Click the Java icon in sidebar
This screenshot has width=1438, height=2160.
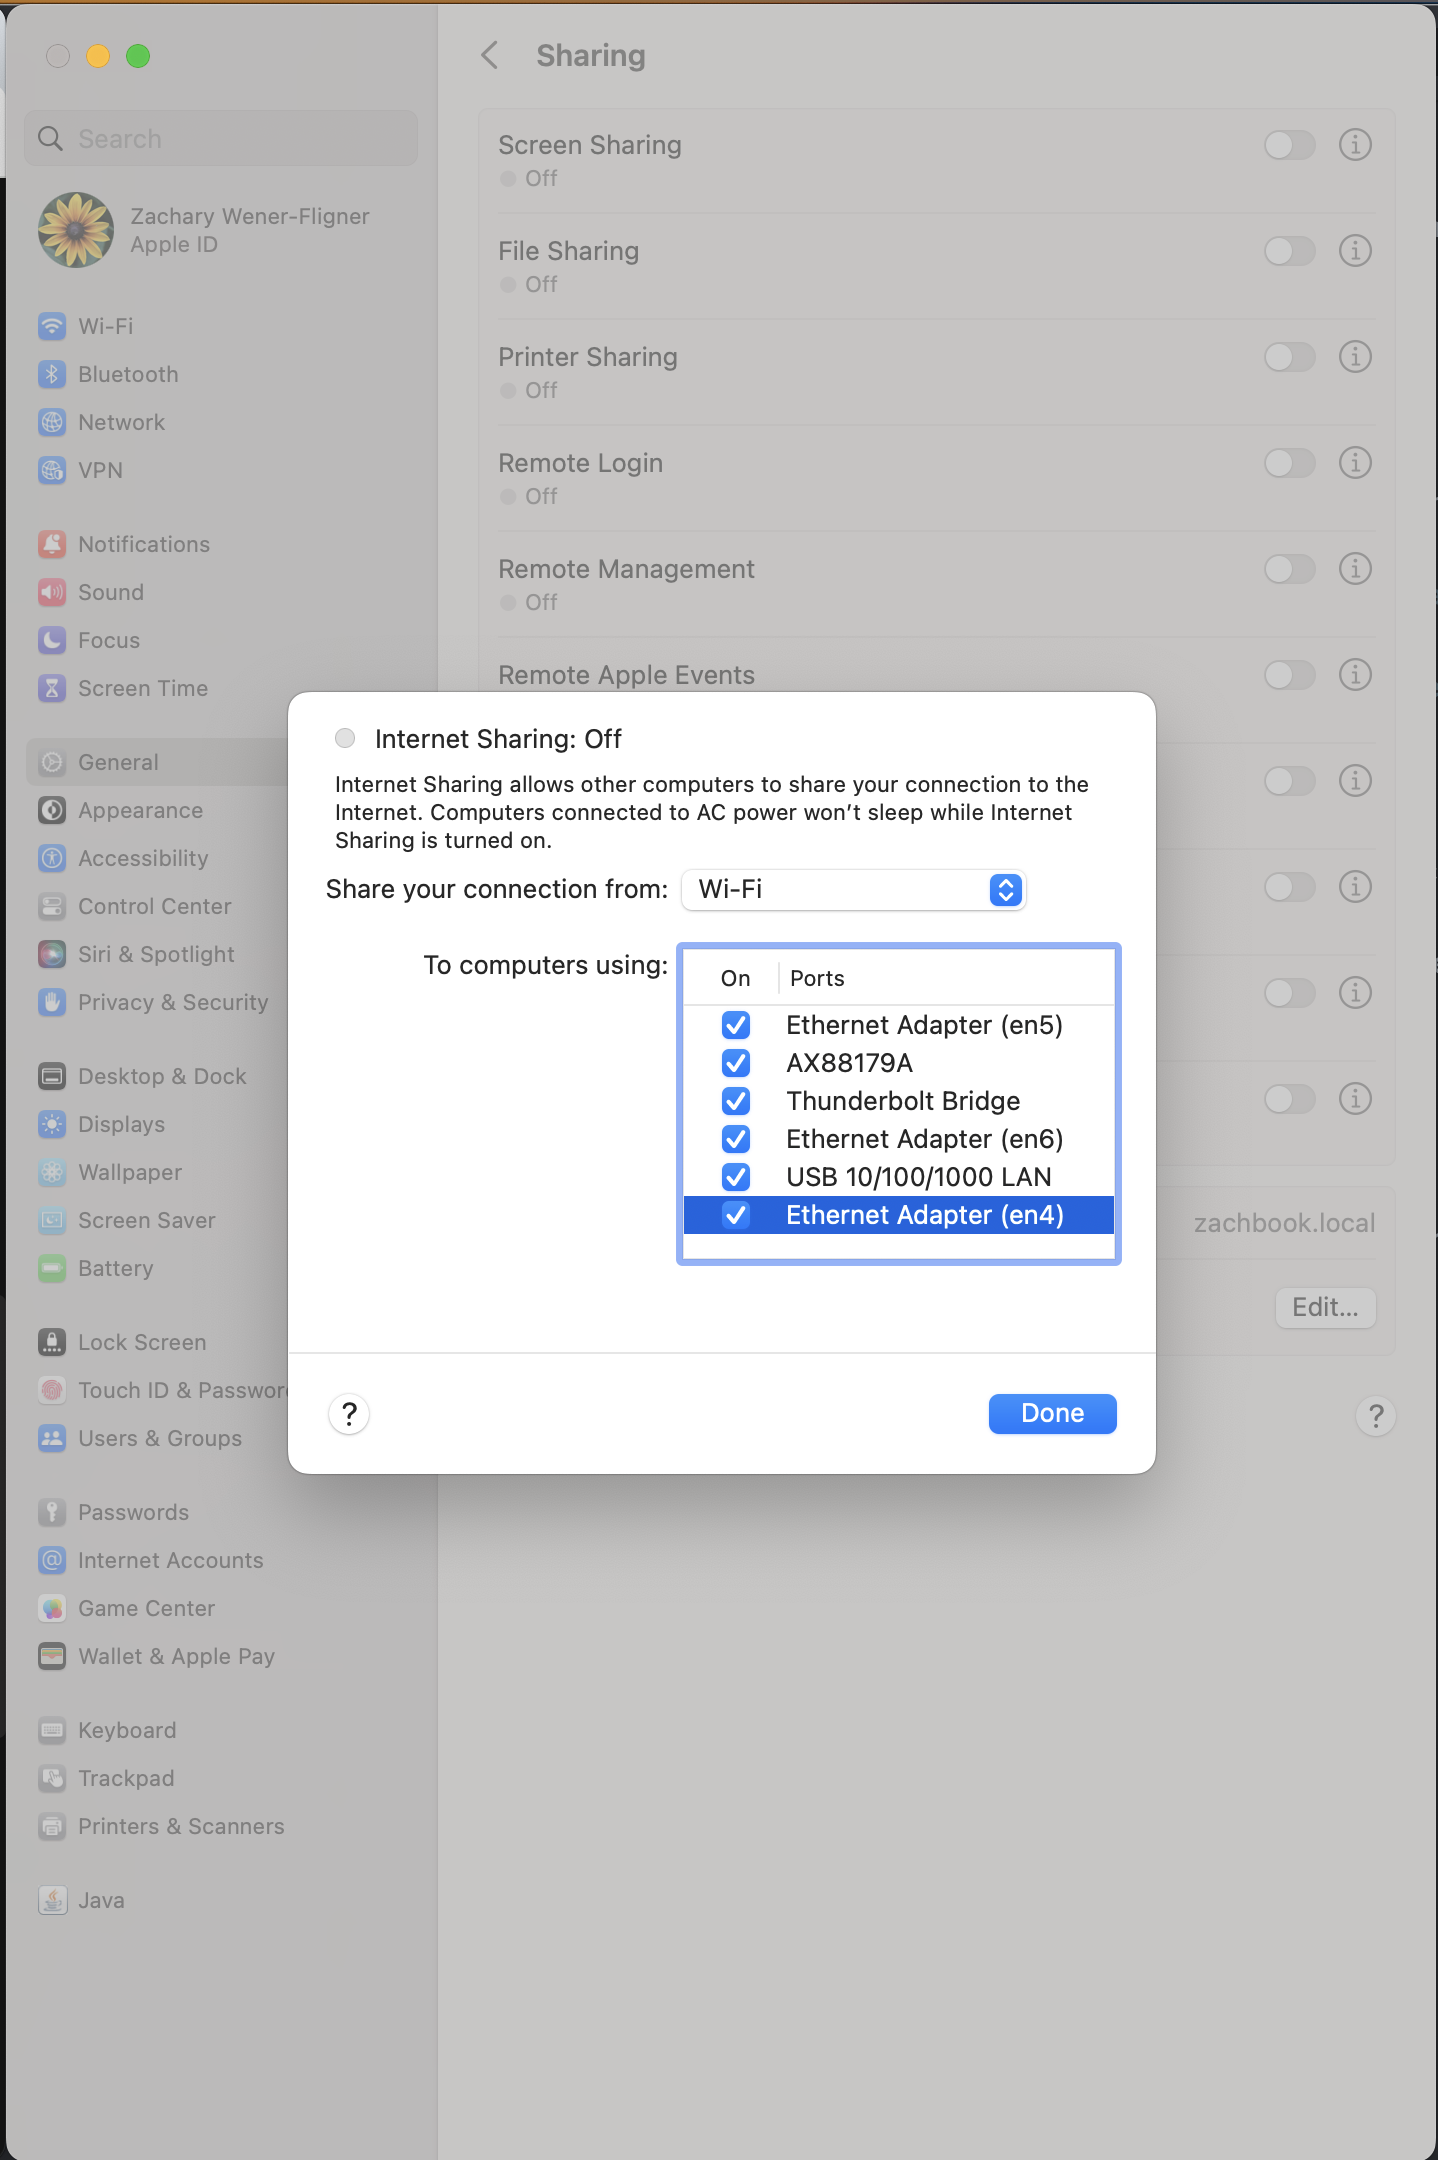point(52,1900)
